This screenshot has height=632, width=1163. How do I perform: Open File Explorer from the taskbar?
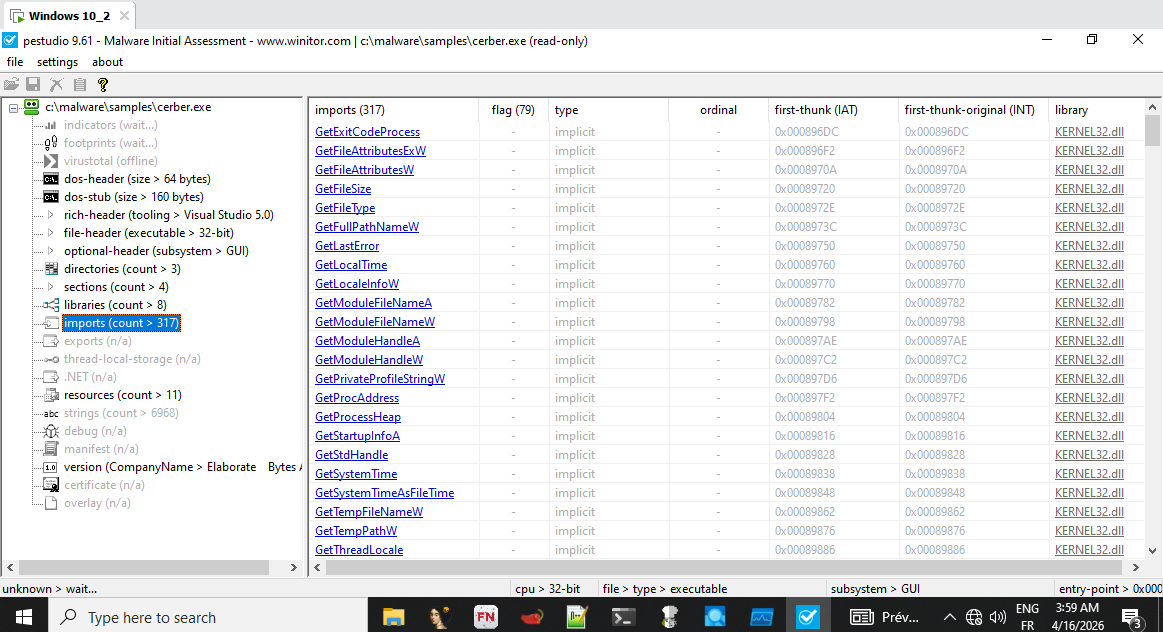point(393,616)
